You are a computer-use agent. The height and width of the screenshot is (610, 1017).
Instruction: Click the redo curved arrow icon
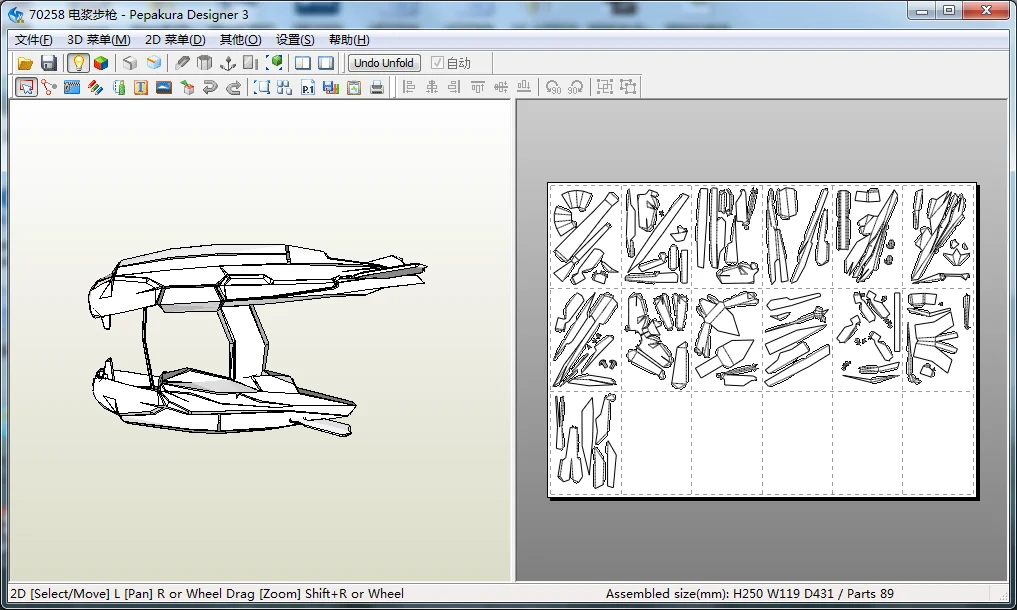(233, 87)
